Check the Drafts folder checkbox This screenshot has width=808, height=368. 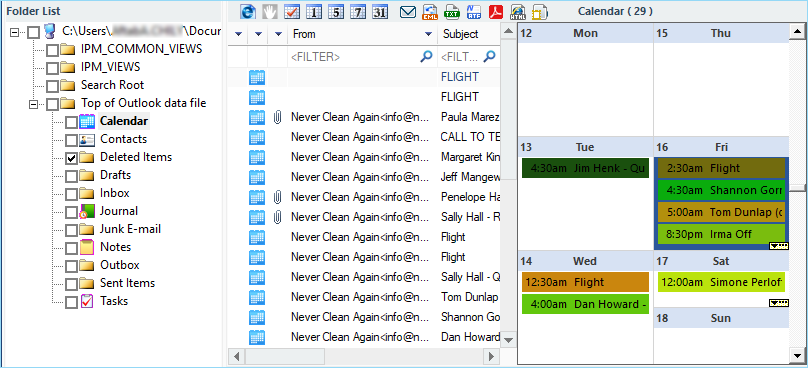[x=72, y=177]
